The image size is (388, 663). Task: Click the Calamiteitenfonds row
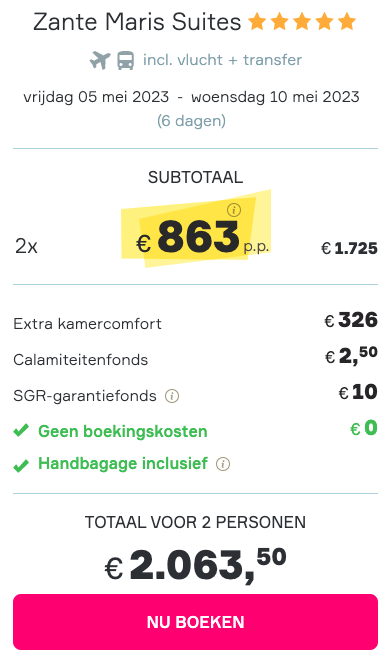point(195,358)
